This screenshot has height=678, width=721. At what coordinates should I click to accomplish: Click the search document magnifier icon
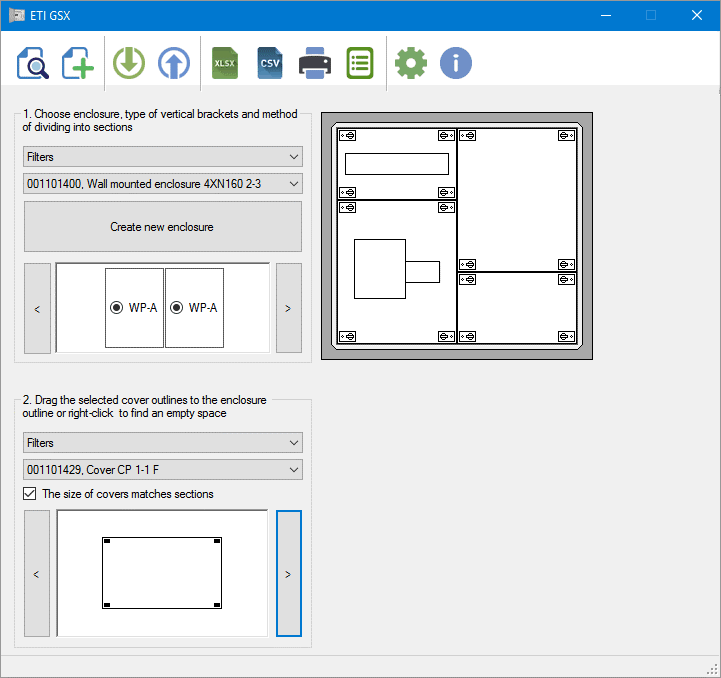click(x=33, y=63)
